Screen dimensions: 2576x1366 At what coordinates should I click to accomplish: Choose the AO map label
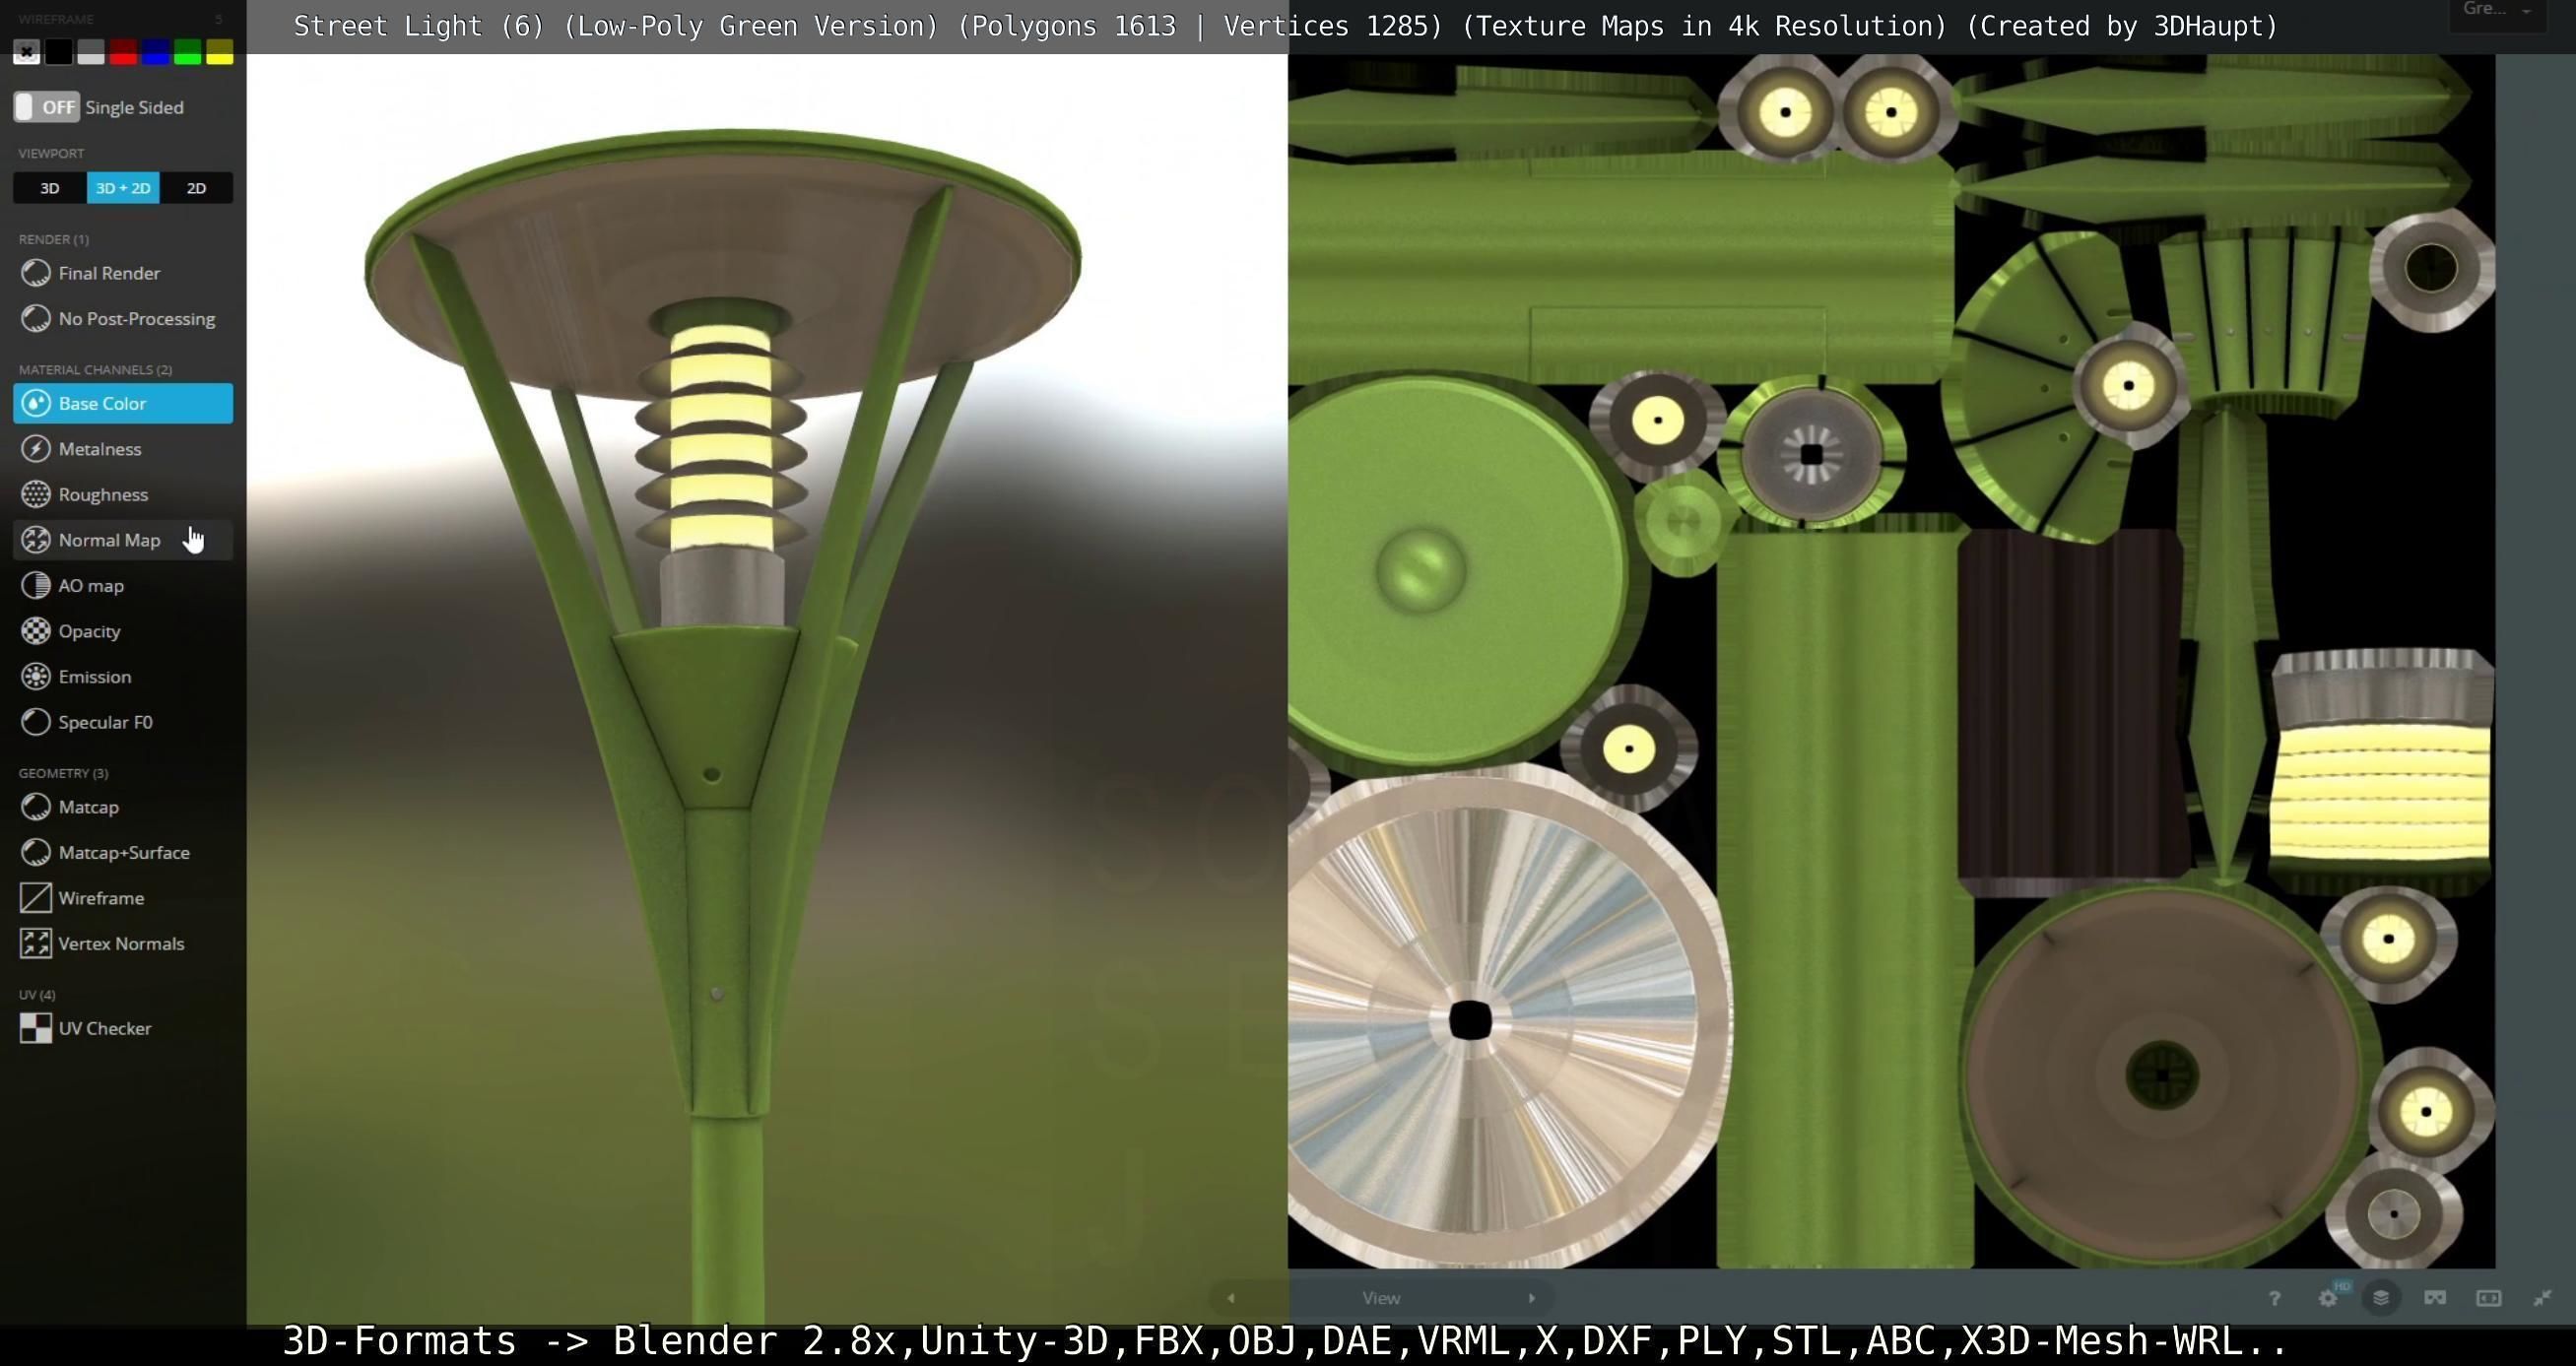click(91, 585)
